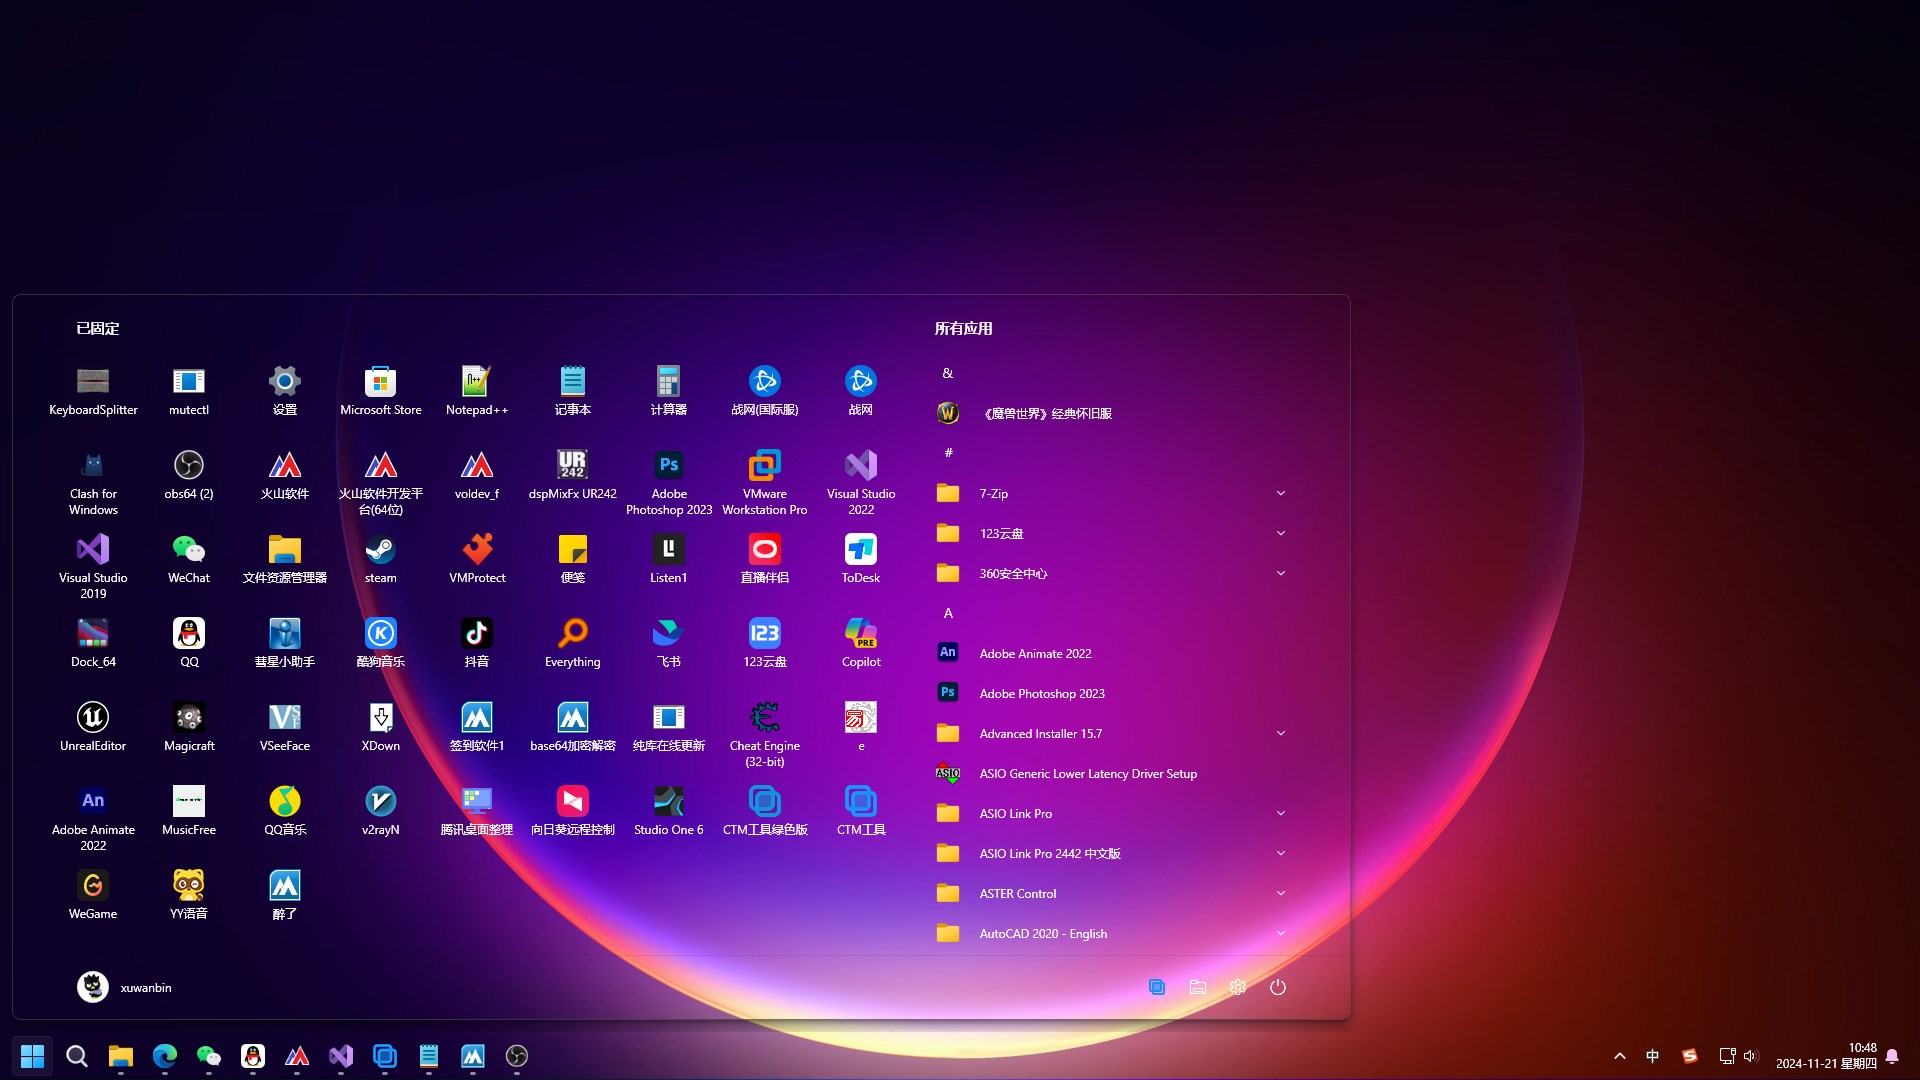Viewport: 1920px width, 1080px height.
Task: Click the power button in Start menu
Action: coord(1277,987)
